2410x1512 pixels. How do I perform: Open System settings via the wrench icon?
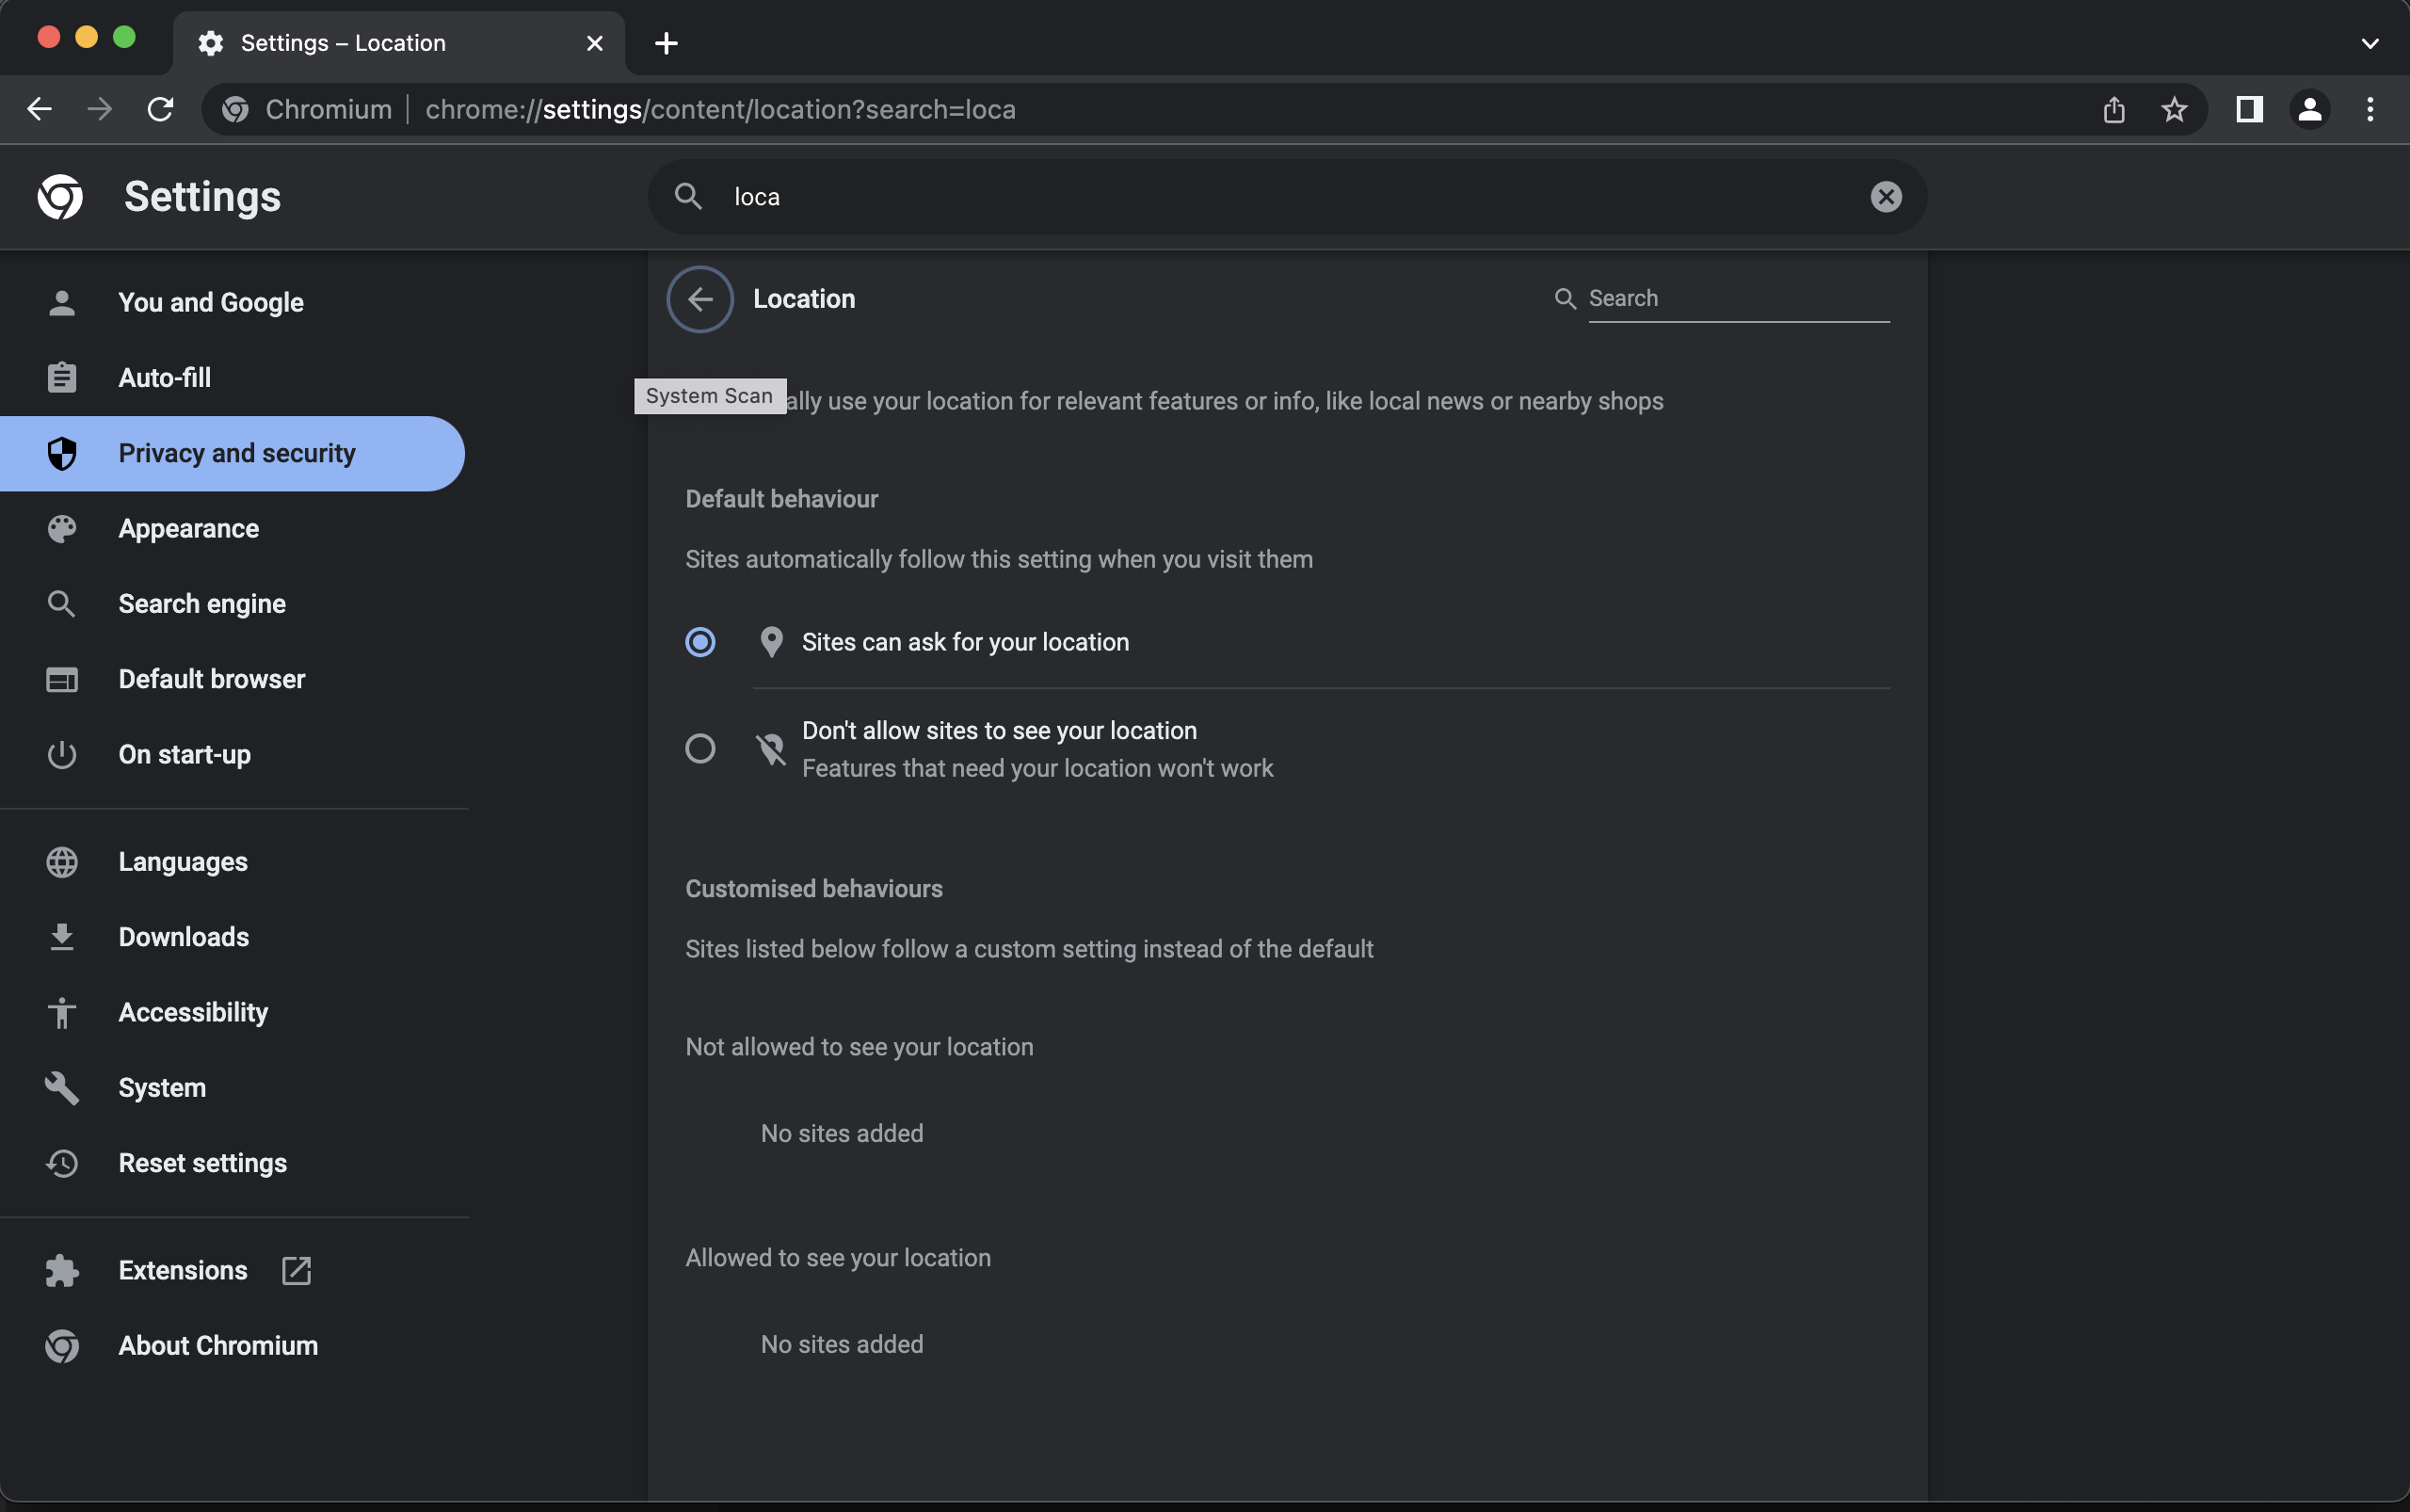62,1087
